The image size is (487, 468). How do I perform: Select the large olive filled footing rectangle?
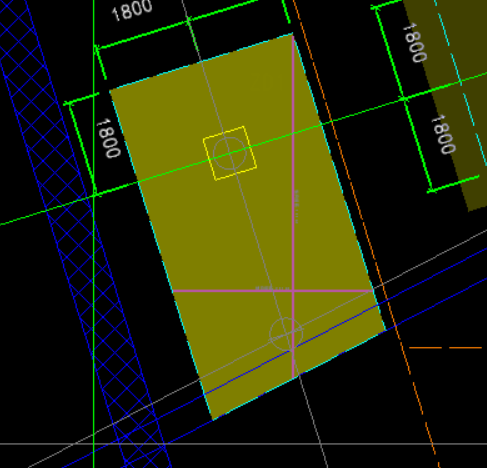click(248, 227)
